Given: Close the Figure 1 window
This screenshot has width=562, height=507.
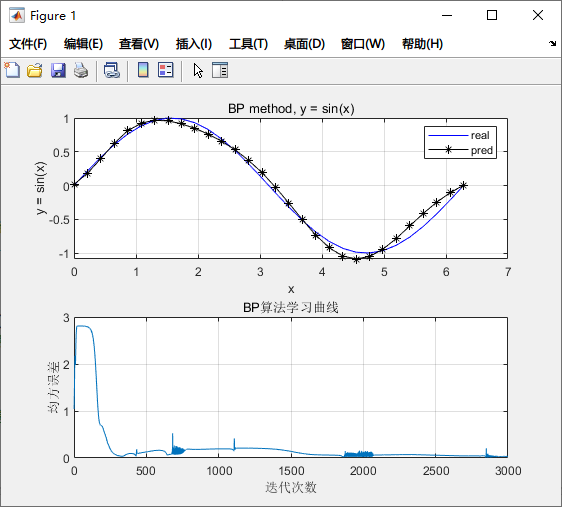Looking at the screenshot, I should (538, 15).
